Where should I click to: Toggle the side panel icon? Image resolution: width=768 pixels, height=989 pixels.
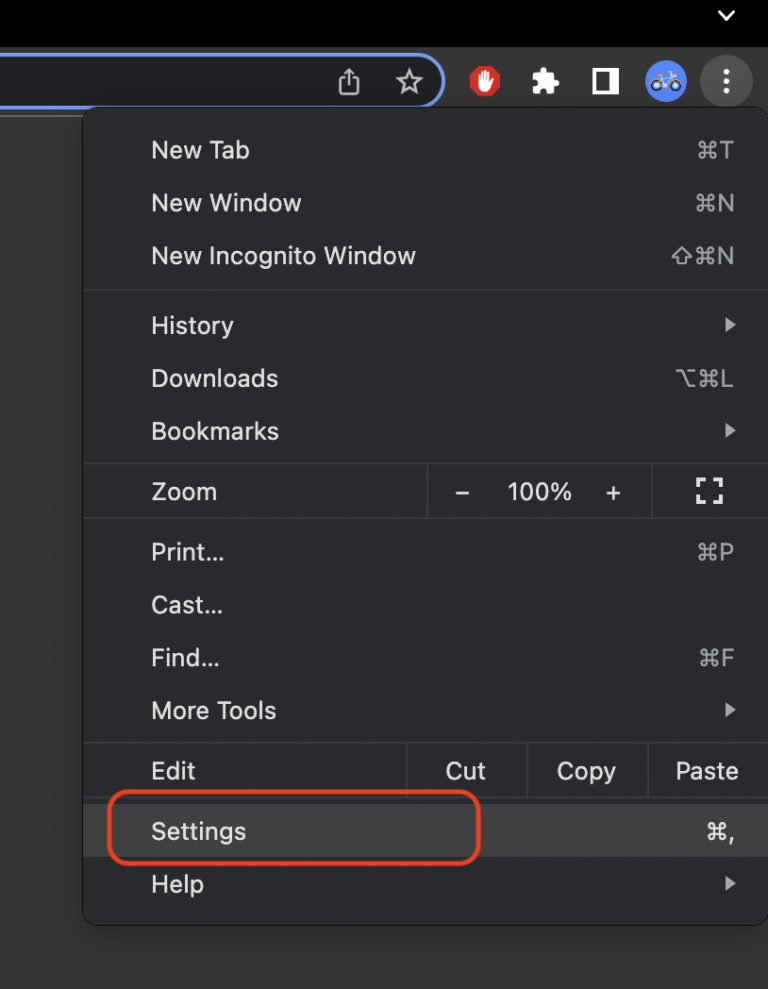tap(605, 82)
